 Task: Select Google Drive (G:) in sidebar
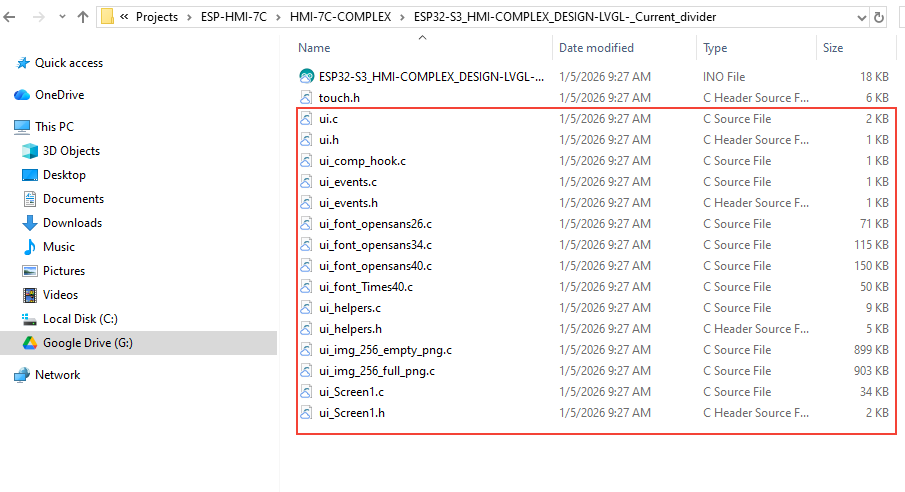click(88, 343)
